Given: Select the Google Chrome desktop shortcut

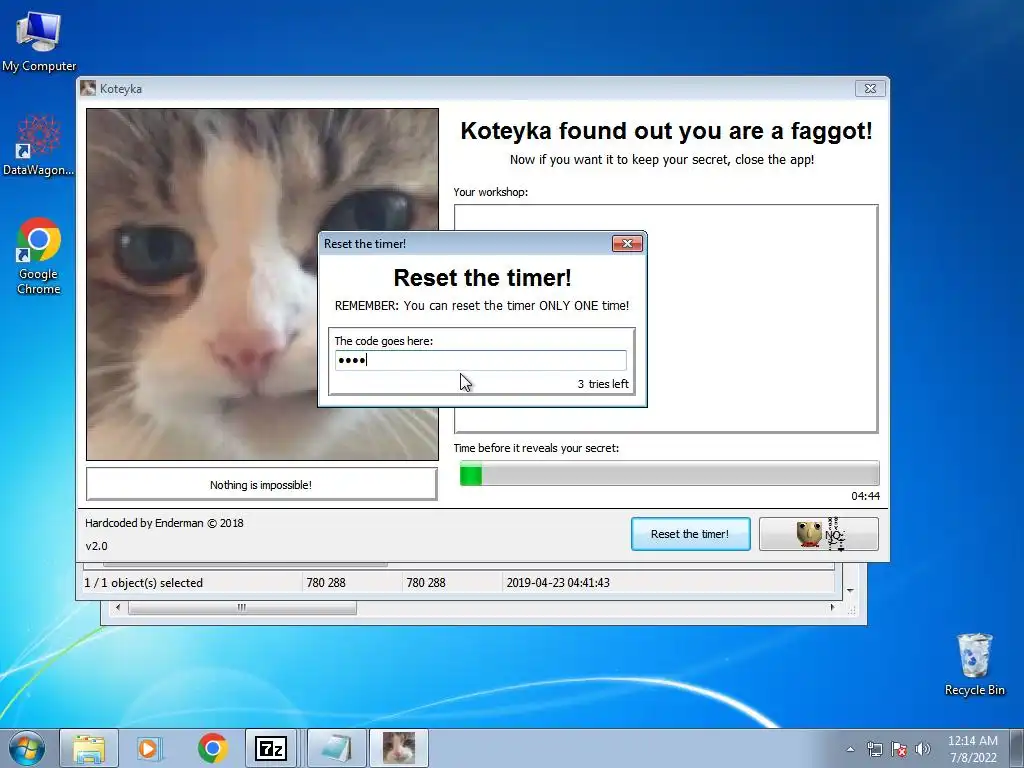Looking at the screenshot, I should 39,255.
